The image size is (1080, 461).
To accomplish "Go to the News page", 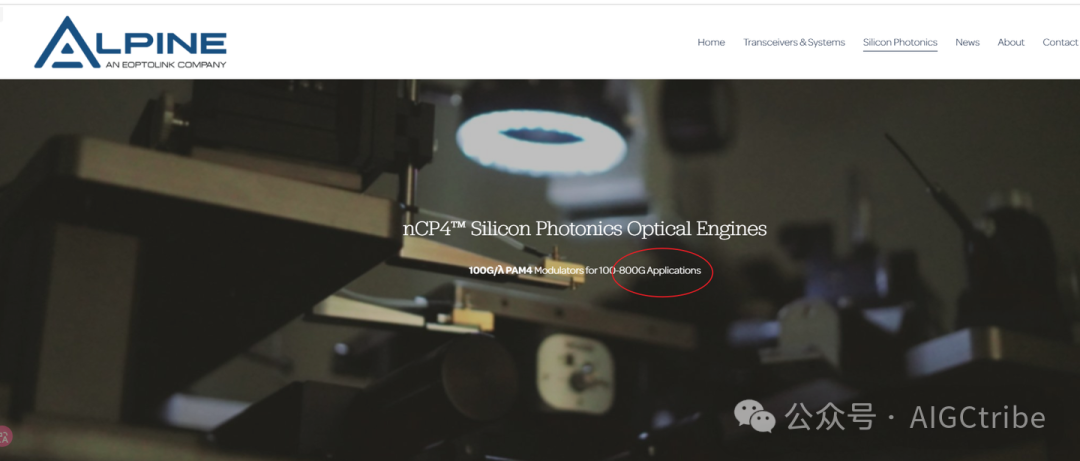I will pos(967,43).
